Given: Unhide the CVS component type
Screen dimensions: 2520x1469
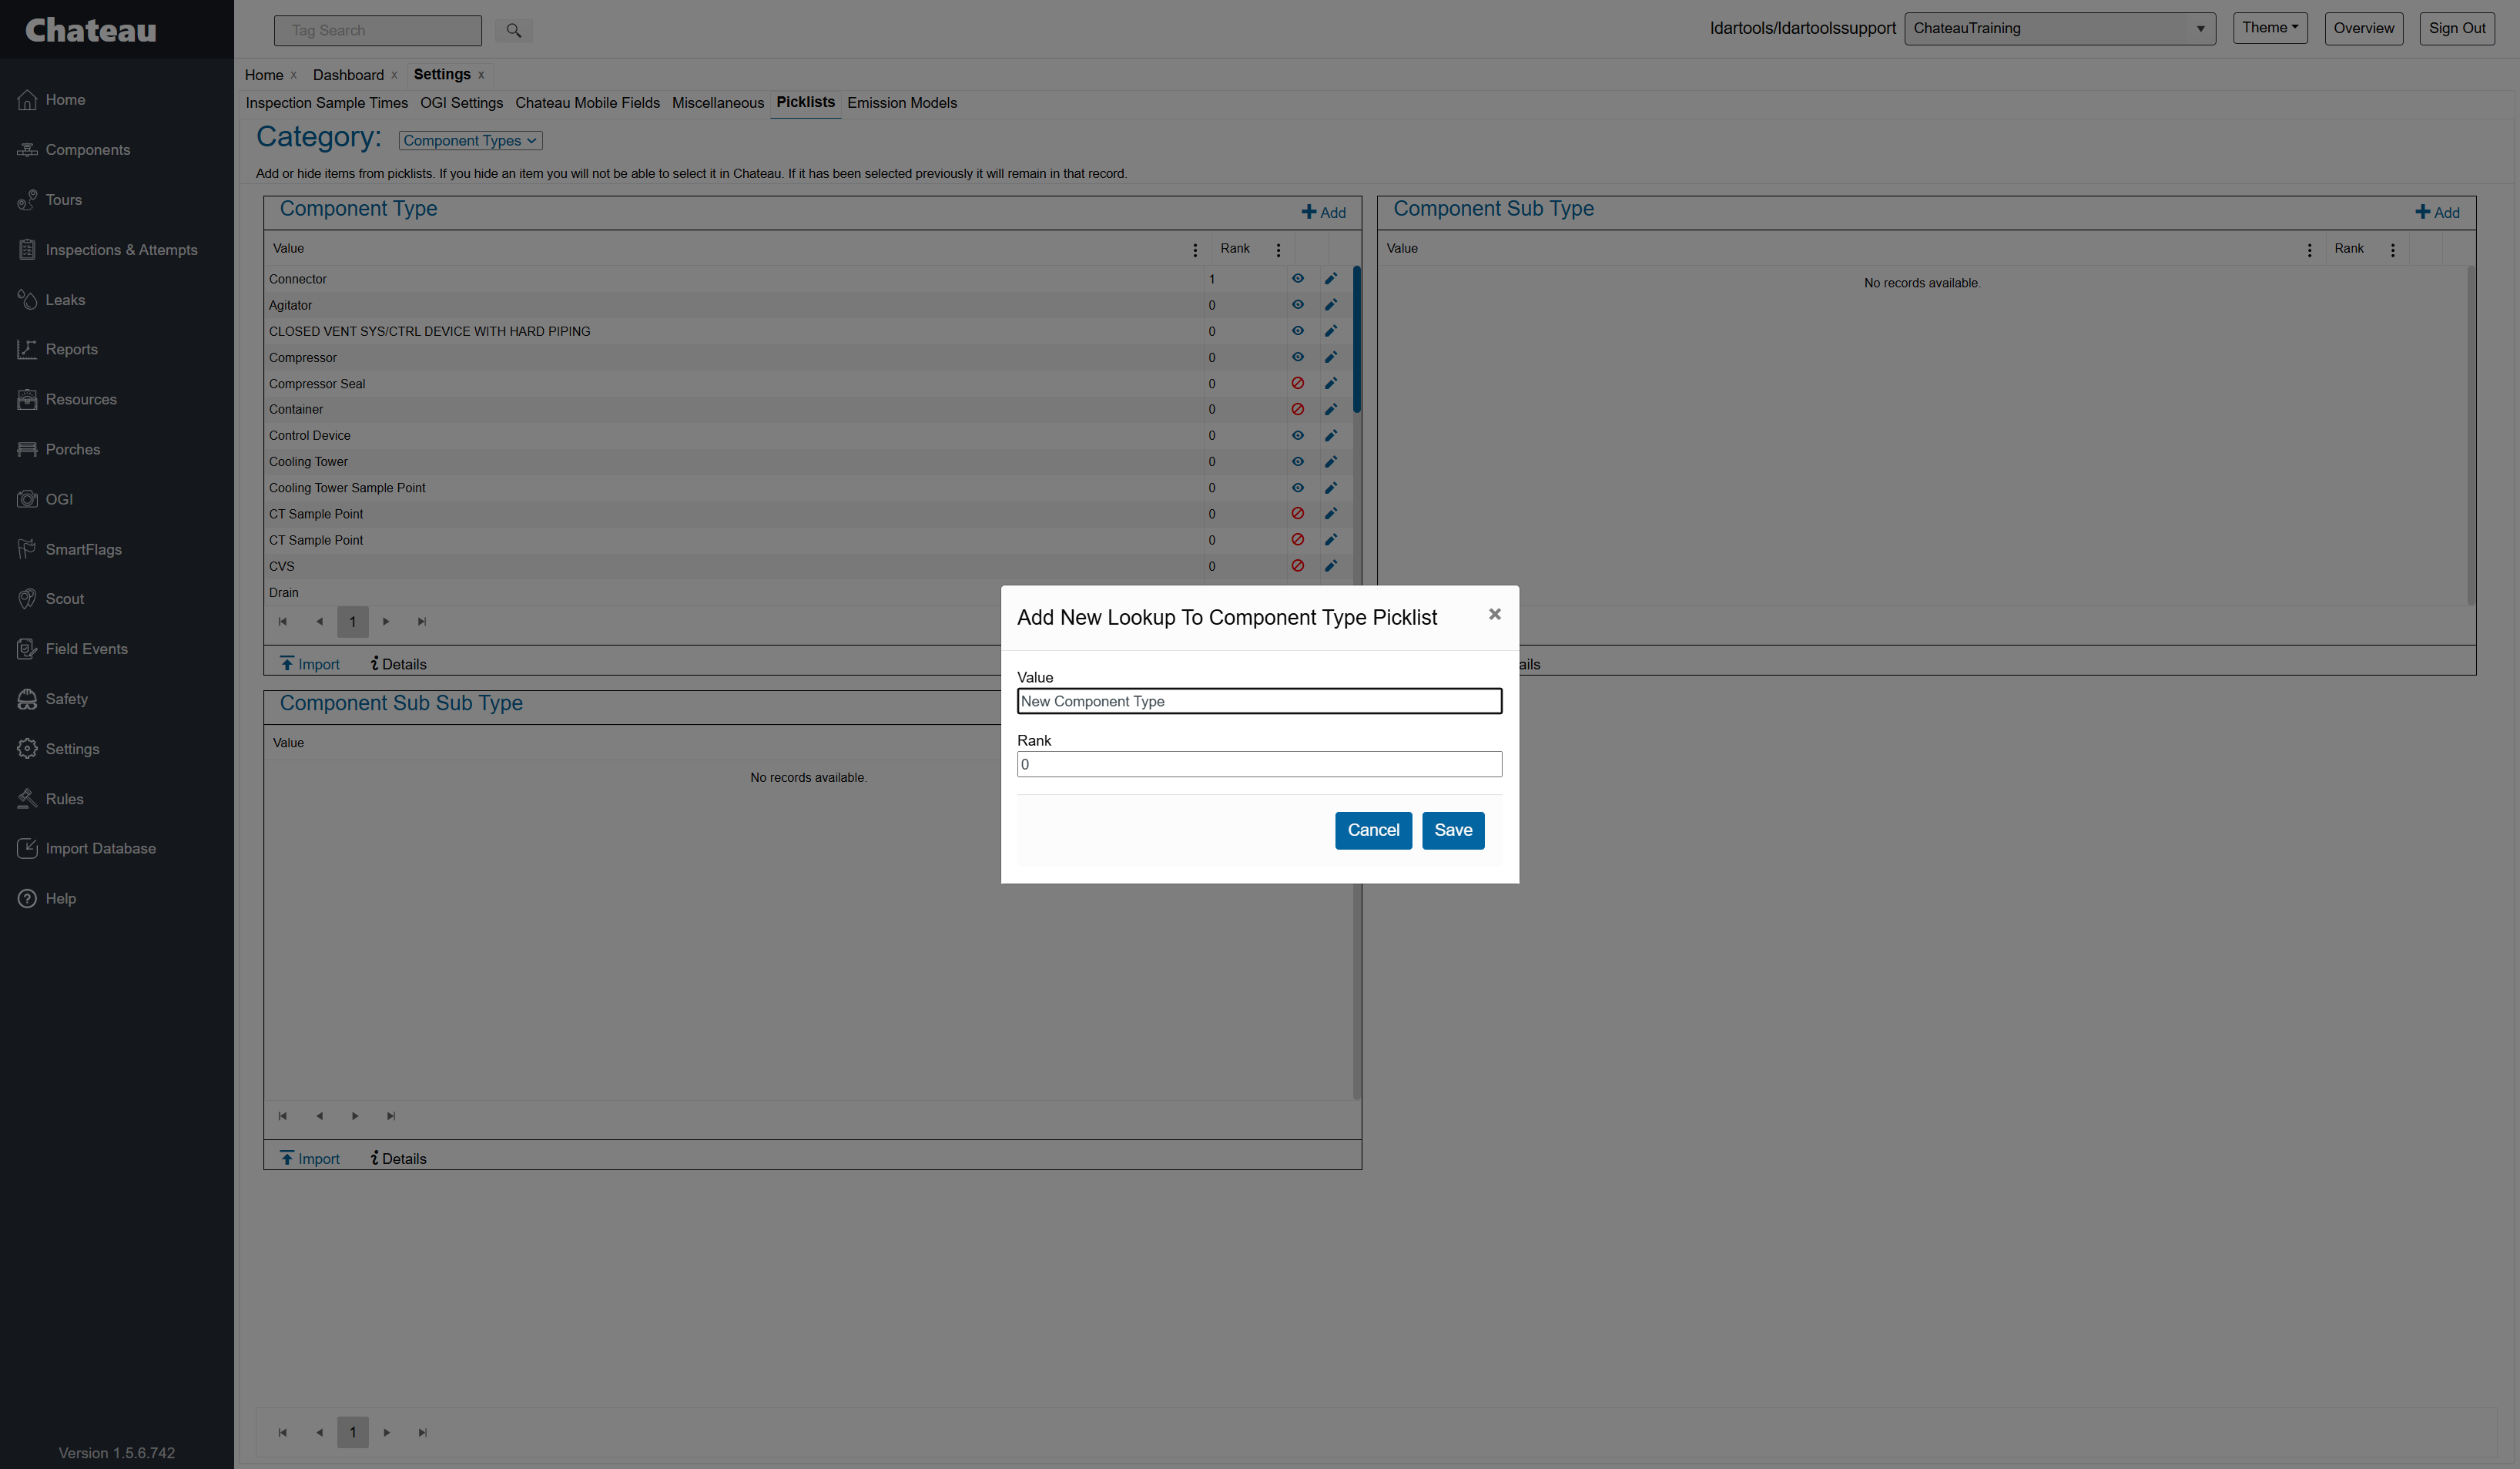Looking at the screenshot, I should click(x=1298, y=566).
